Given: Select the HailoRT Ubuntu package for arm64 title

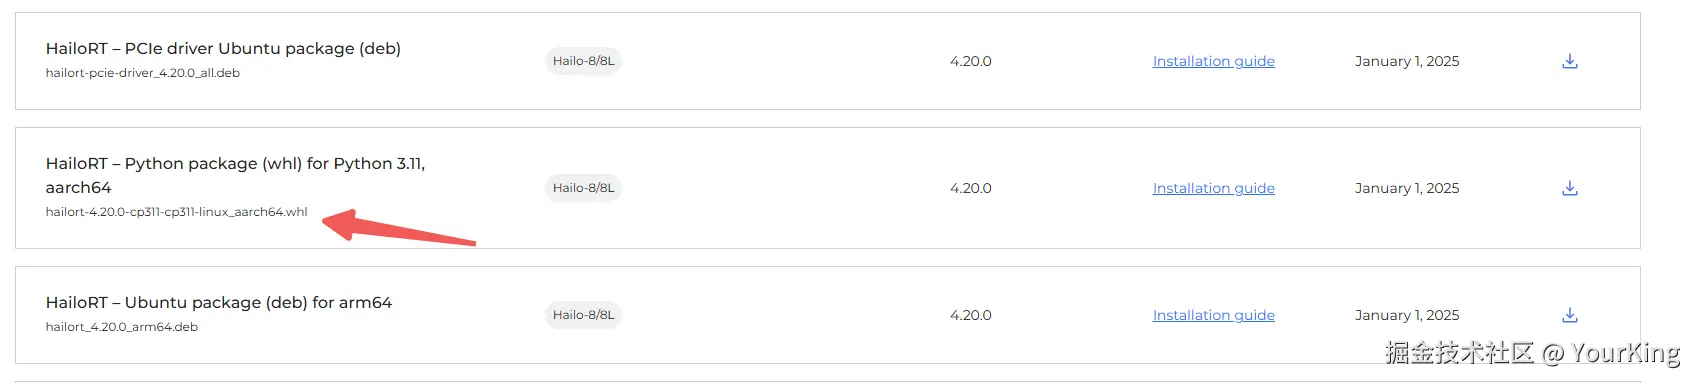Looking at the screenshot, I should 219,302.
